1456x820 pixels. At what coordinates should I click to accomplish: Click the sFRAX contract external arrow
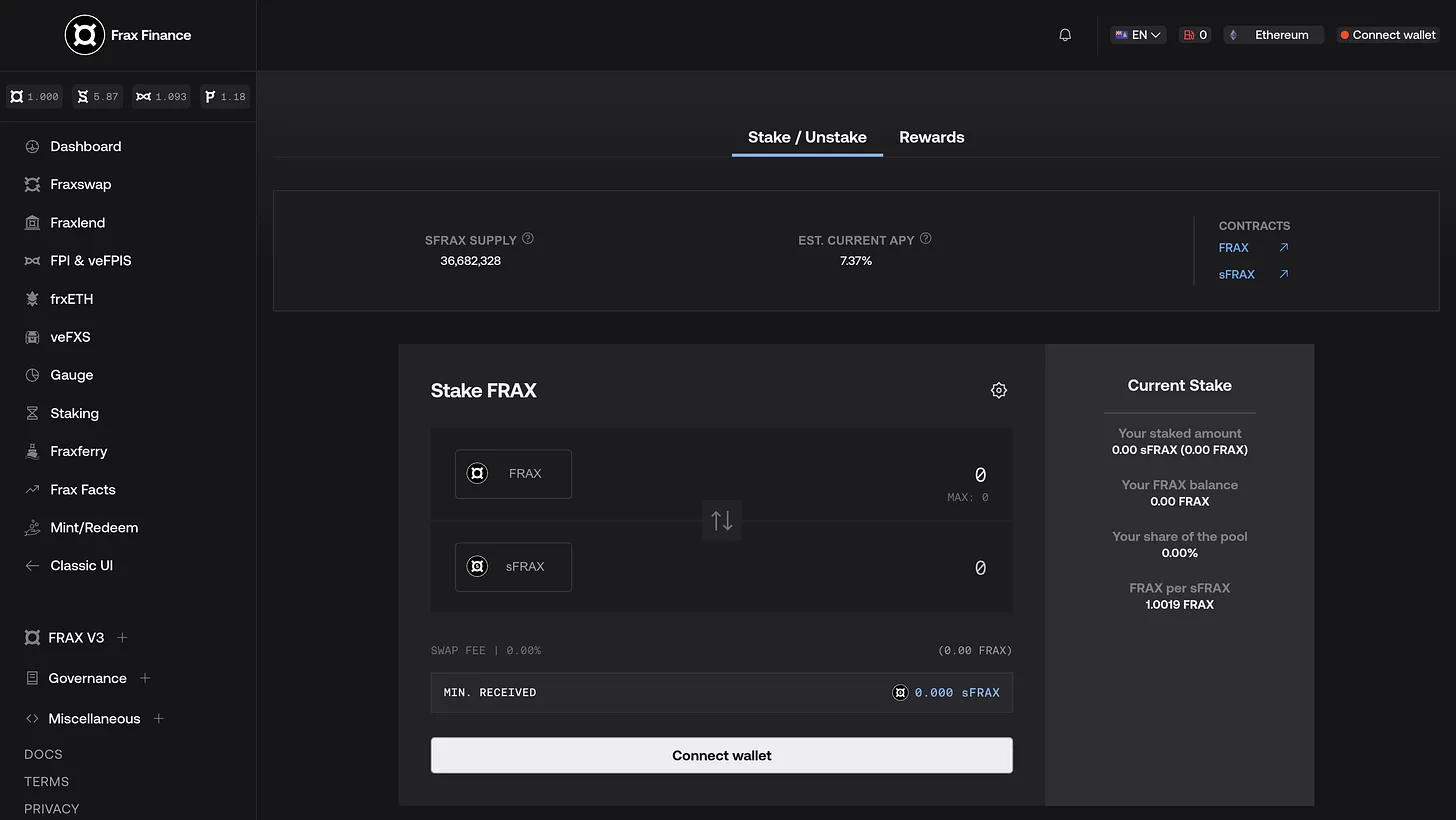1284,274
